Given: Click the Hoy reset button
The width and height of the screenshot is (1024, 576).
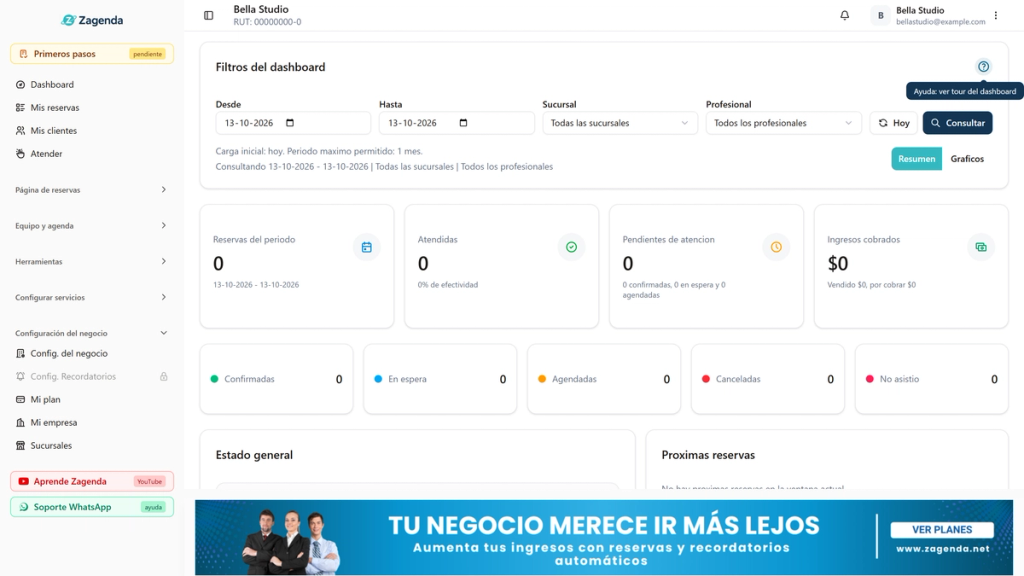Looking at the screenshot, I should click(893, 123).
